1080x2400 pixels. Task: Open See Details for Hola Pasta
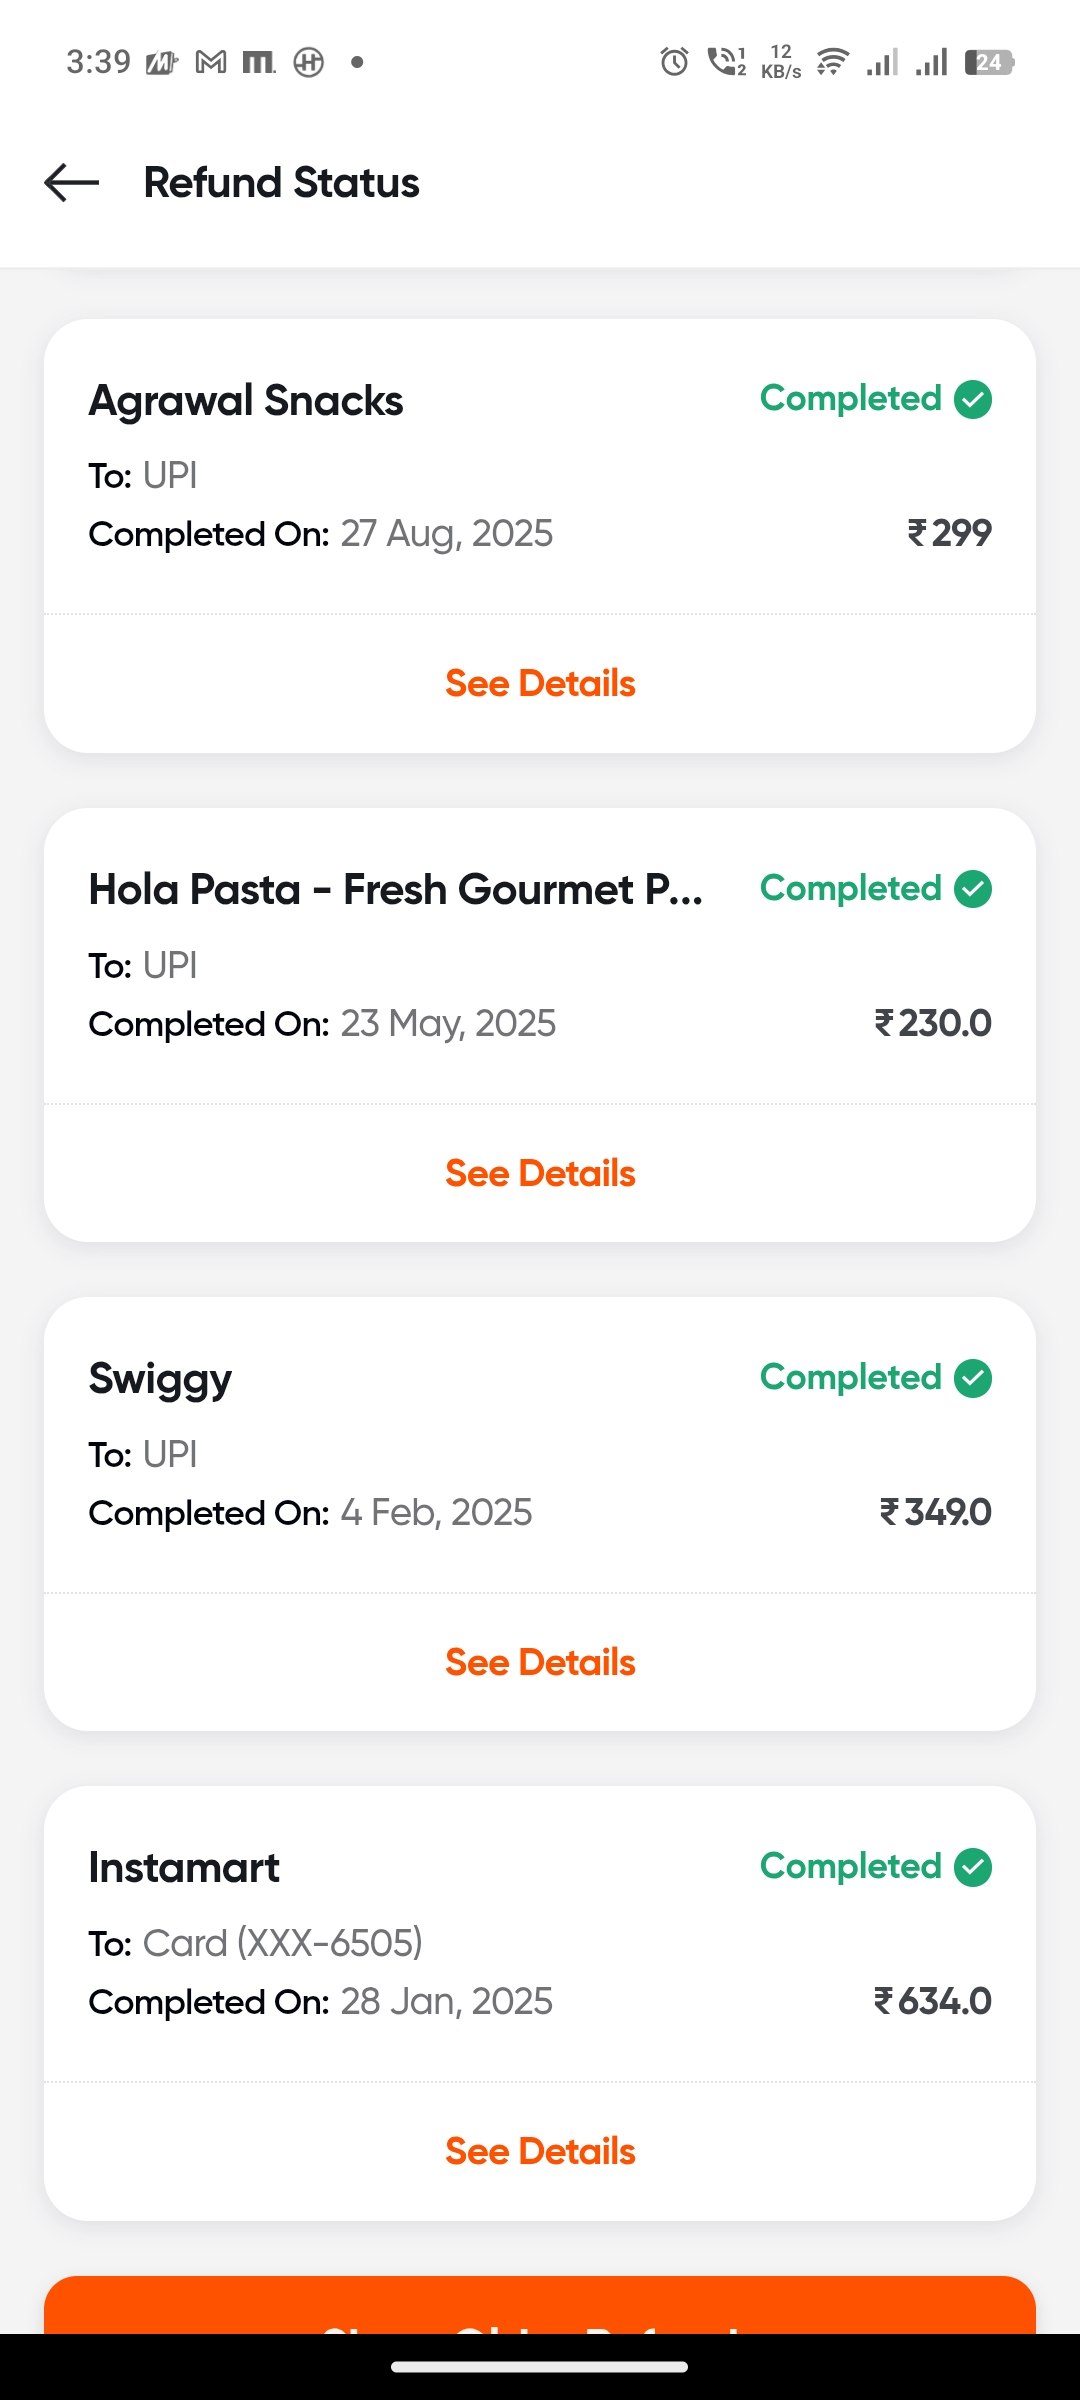[540, 1173]
